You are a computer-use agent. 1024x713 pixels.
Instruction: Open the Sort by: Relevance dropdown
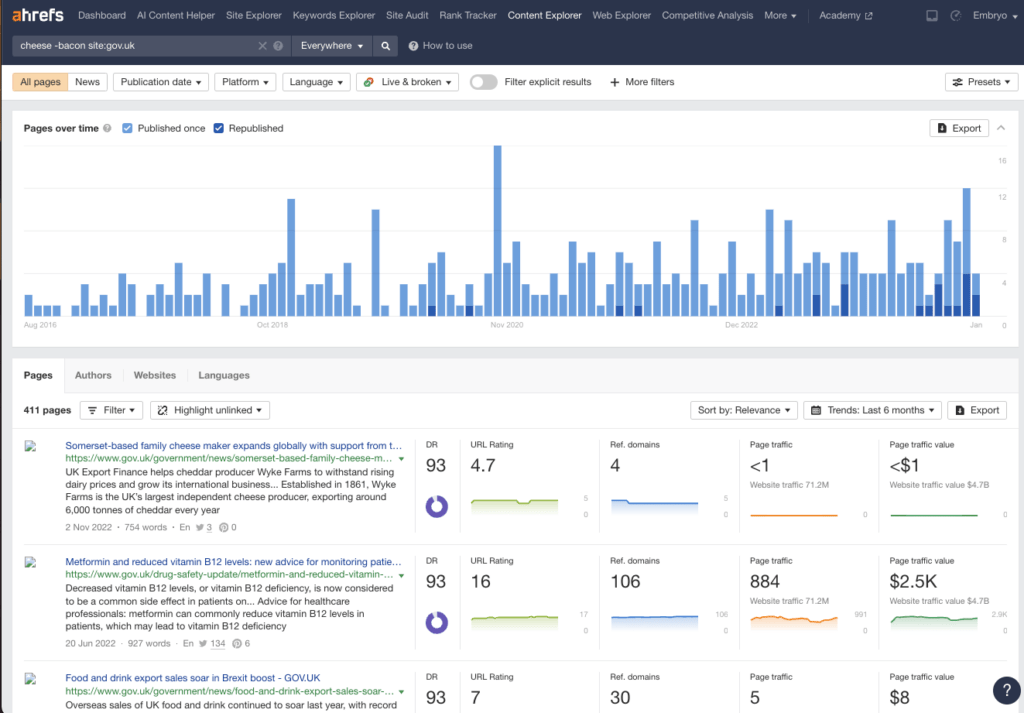tap(744, 410)
